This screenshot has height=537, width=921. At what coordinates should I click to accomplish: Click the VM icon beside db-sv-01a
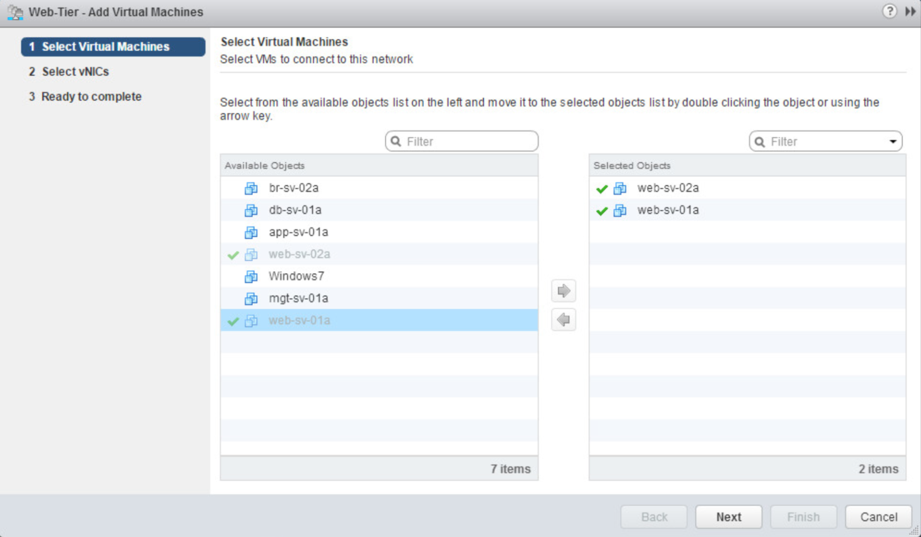tap(251, 210)
